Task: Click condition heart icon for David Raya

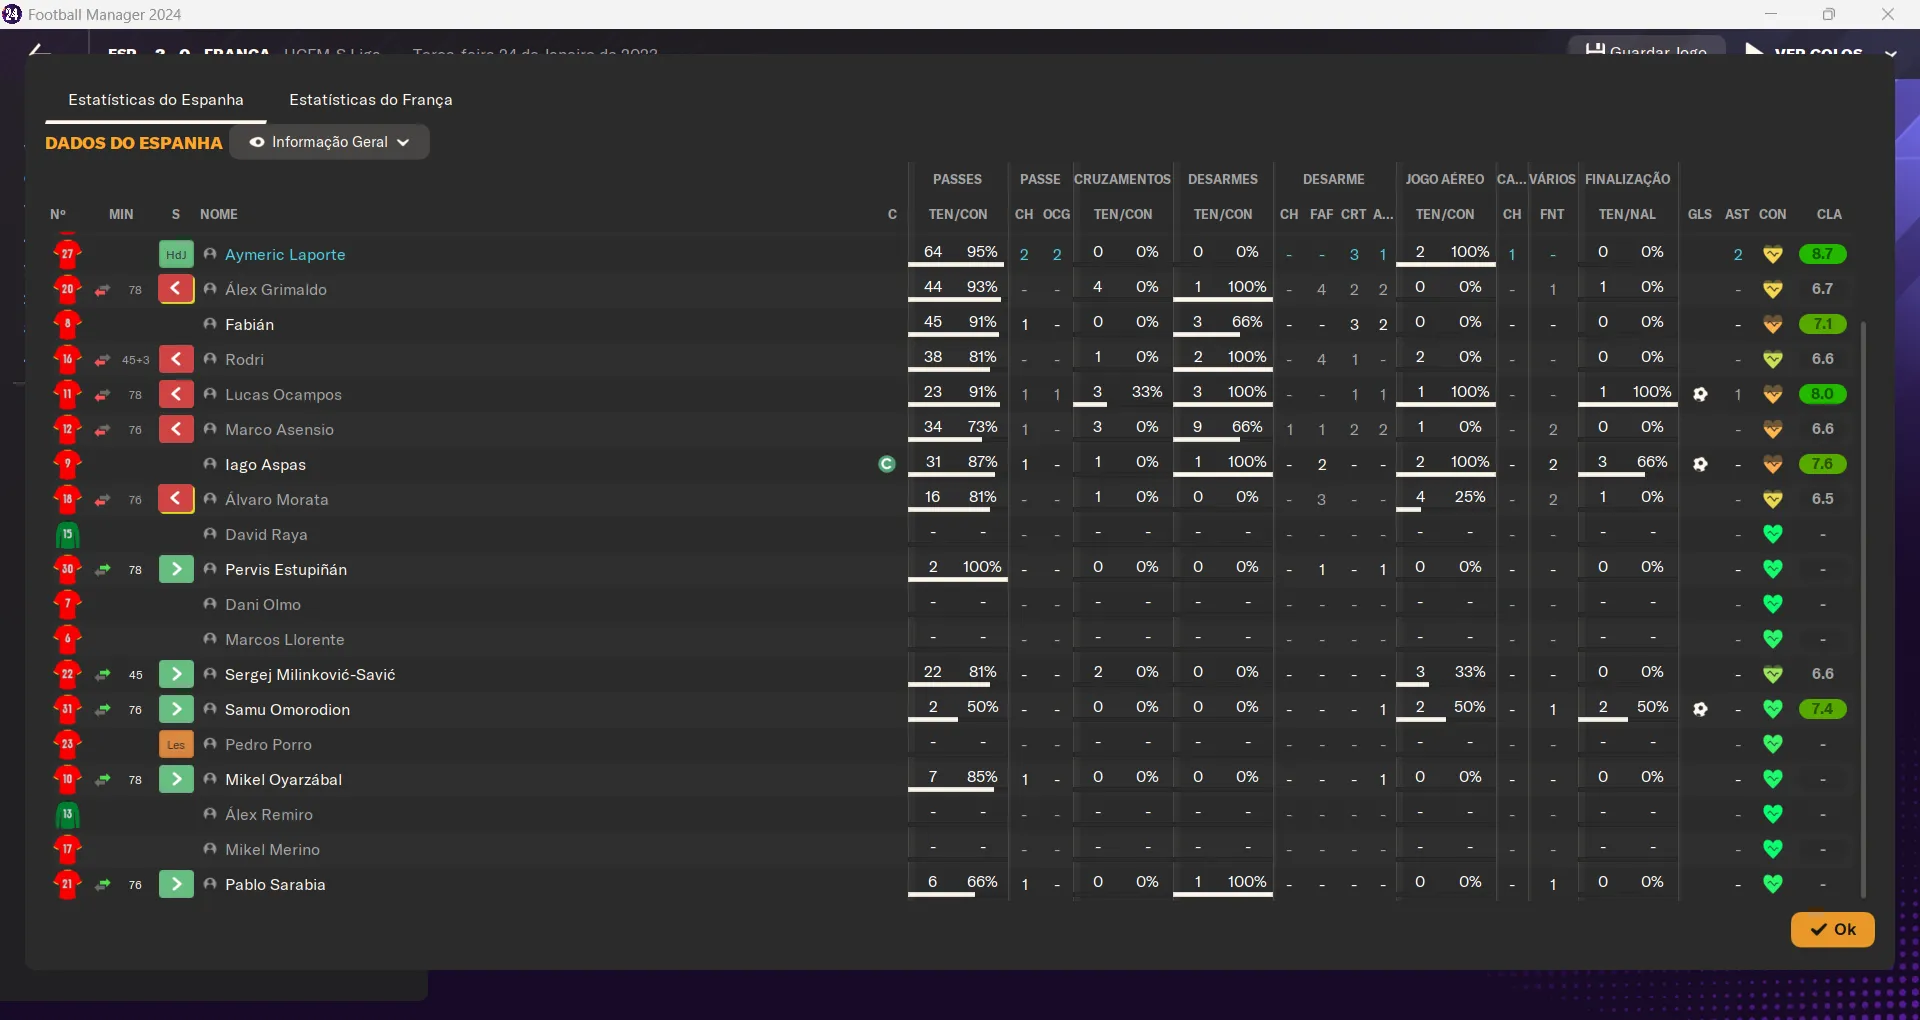Action: coord(1773,535)
